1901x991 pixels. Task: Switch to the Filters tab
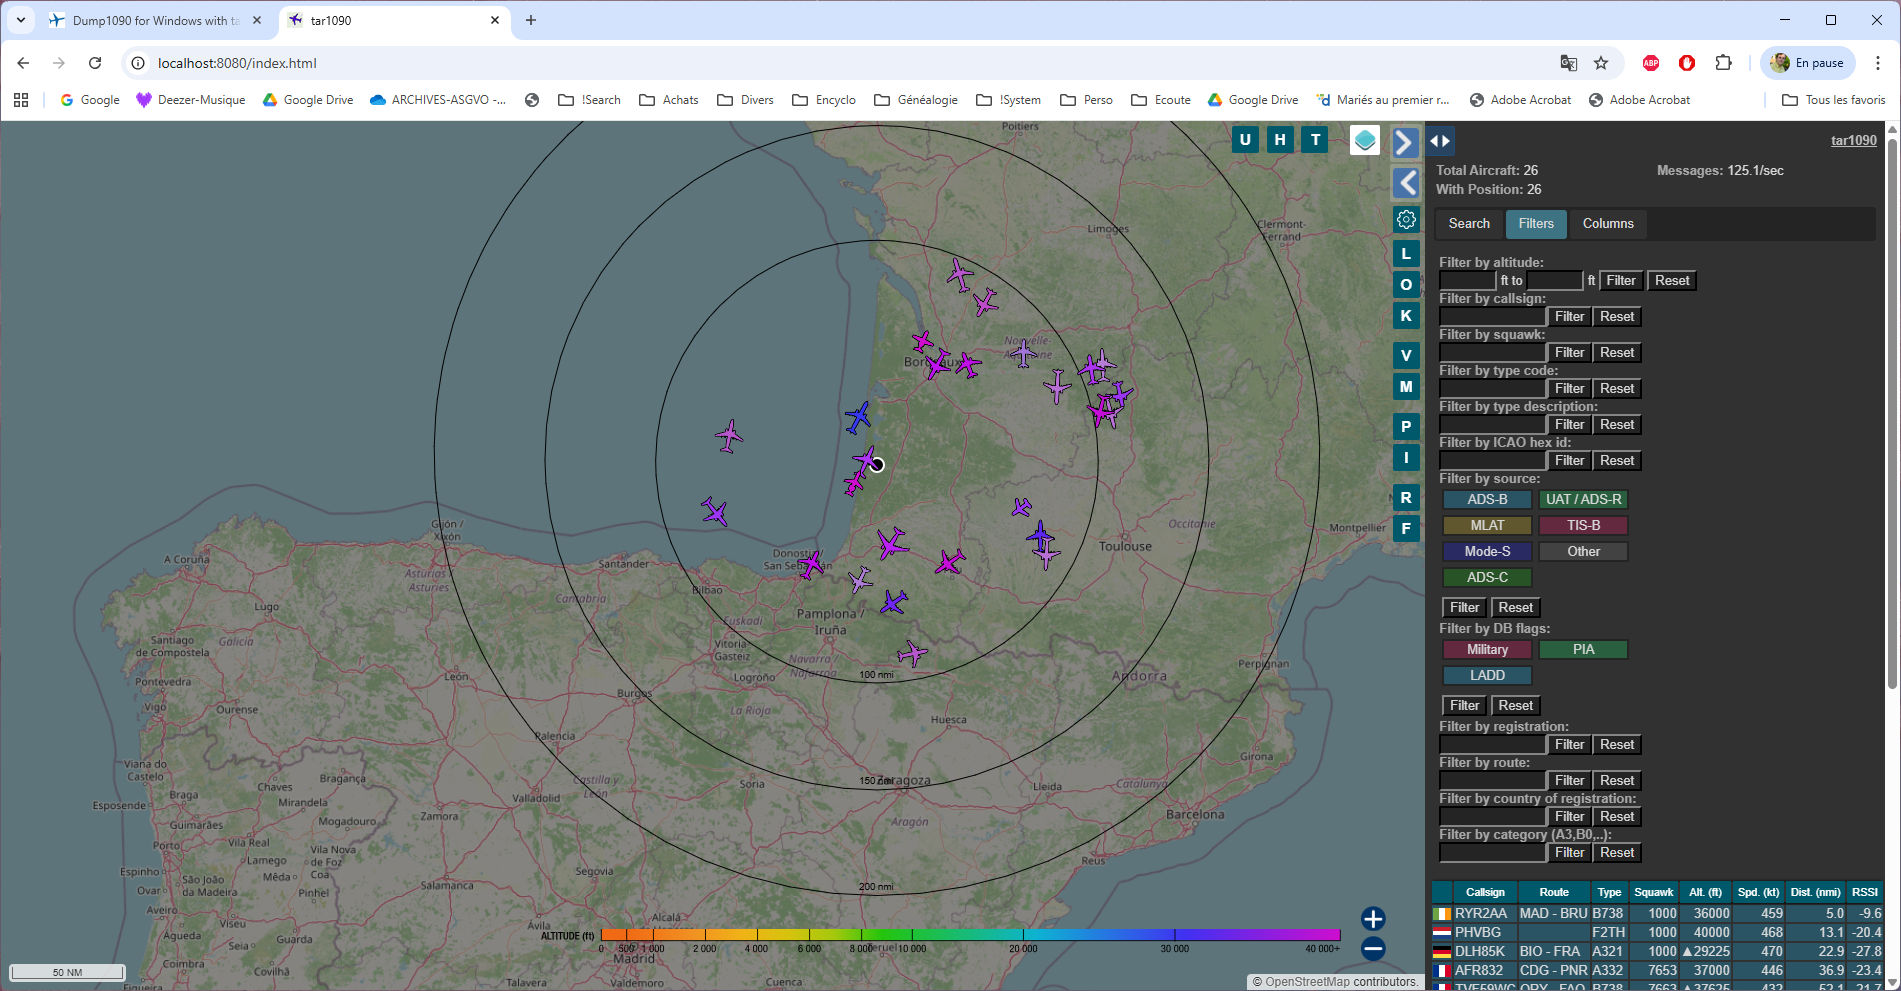tap(1536, 224)
